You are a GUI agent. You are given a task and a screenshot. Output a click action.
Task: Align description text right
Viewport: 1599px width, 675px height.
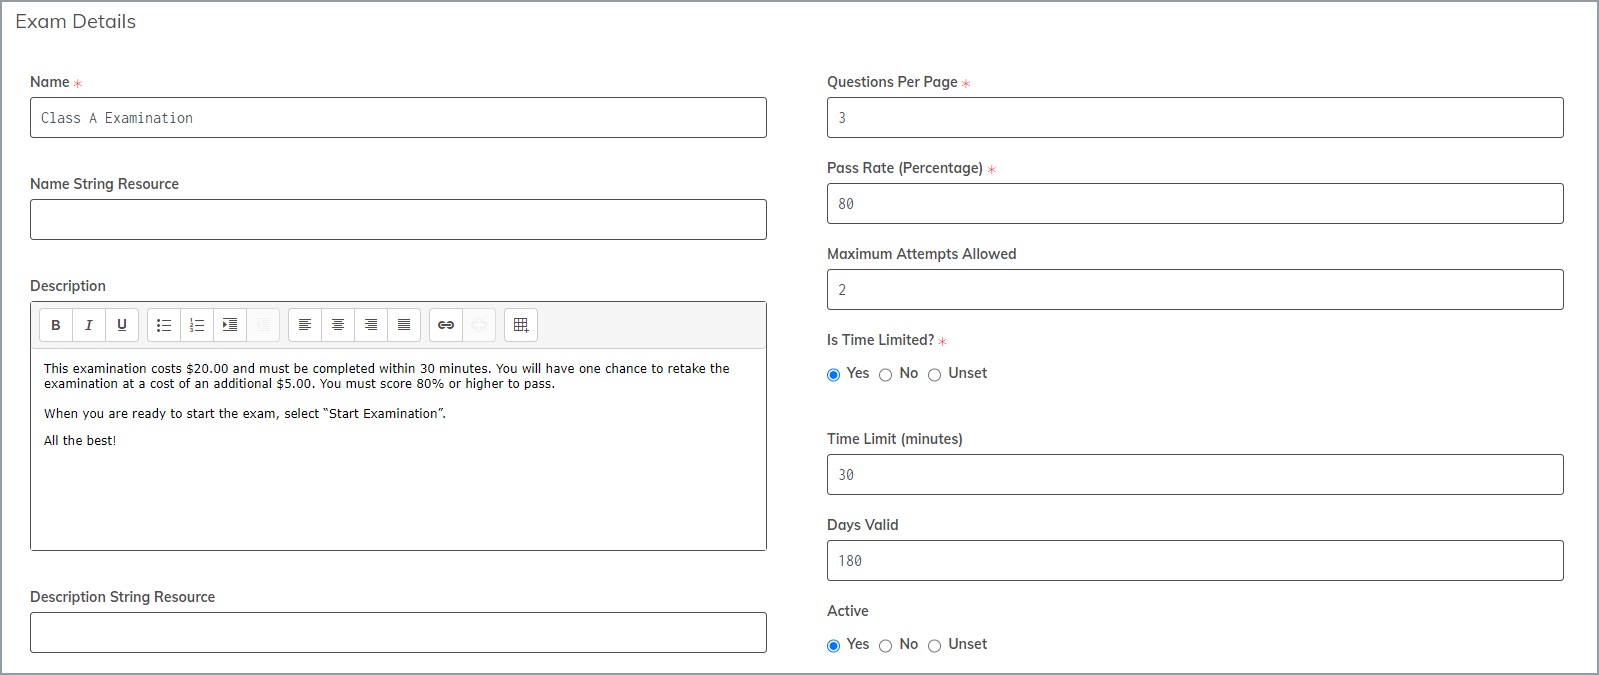coord(371,325)
